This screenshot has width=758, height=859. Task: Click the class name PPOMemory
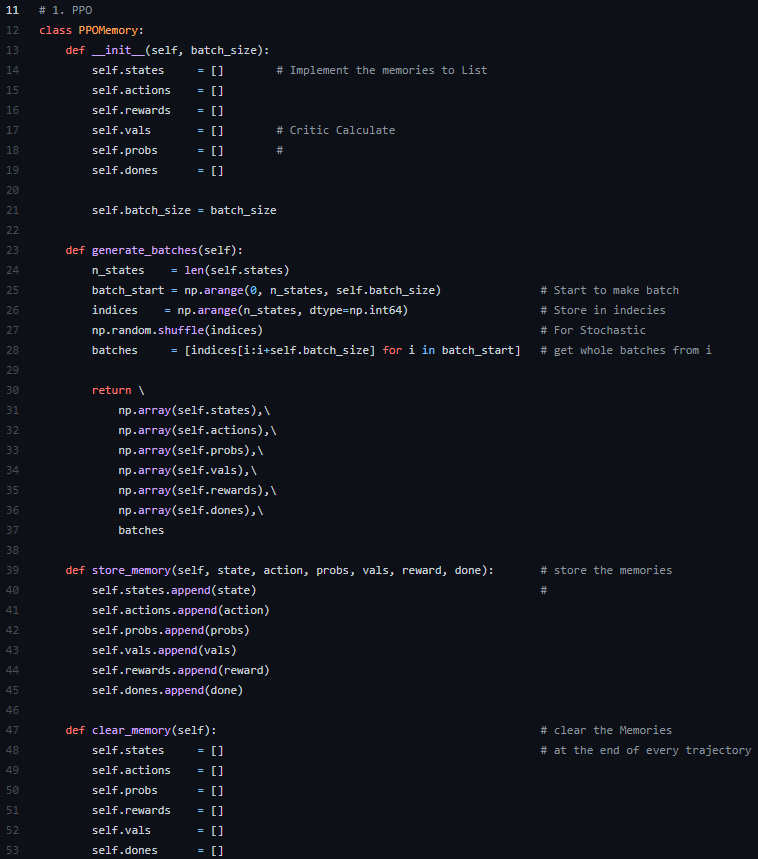click(x=108, y=30)
